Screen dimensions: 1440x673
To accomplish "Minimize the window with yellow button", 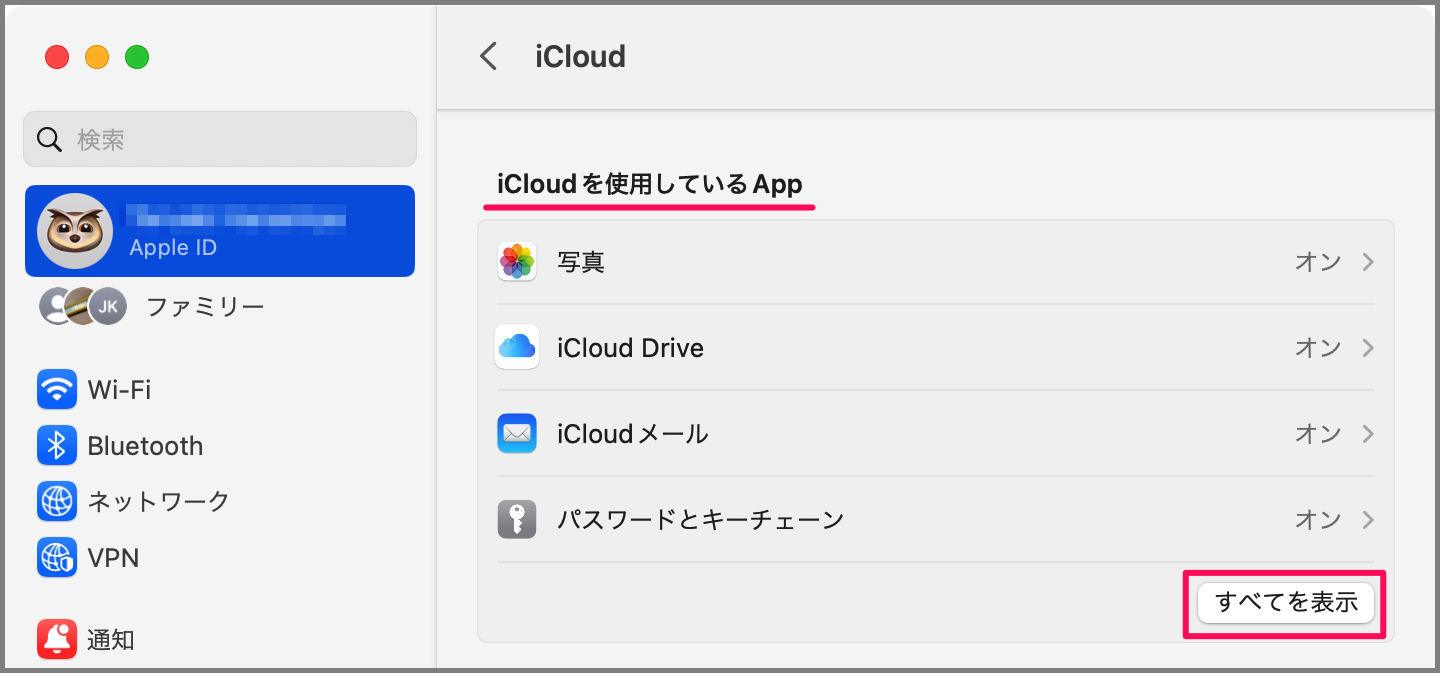I will (97, 57).
